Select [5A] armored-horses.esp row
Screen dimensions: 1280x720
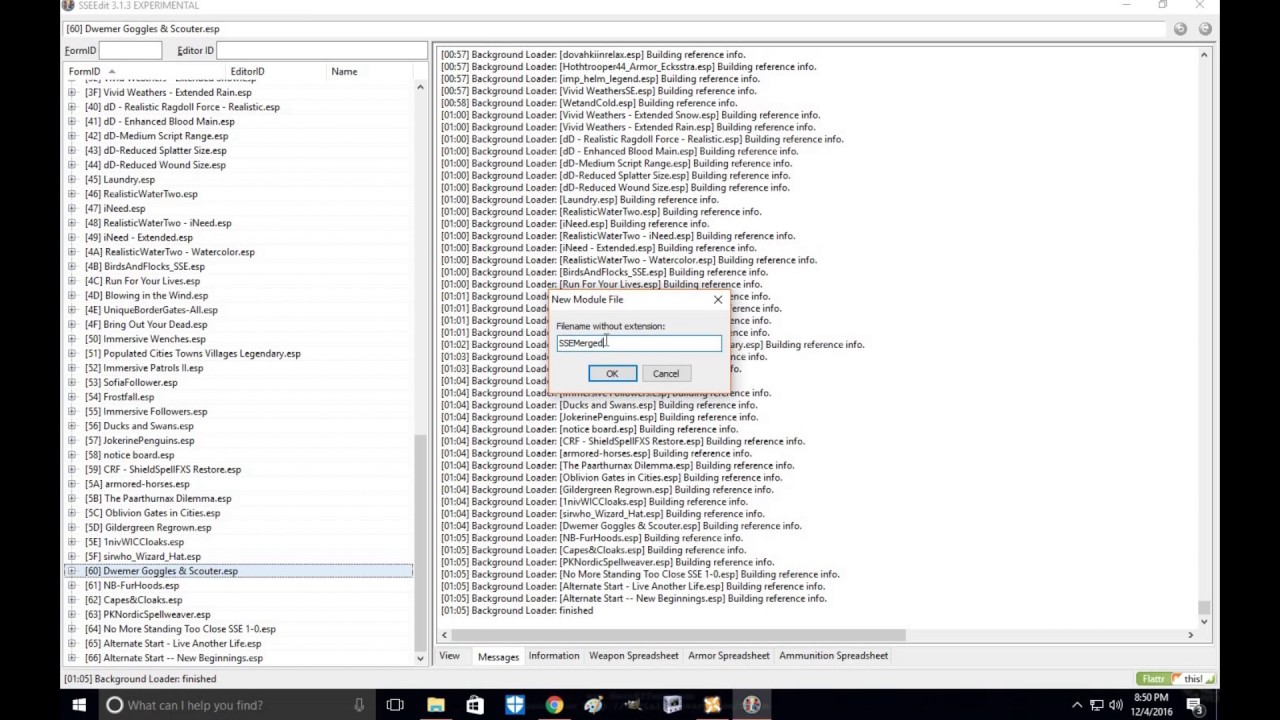pos(137,484)
